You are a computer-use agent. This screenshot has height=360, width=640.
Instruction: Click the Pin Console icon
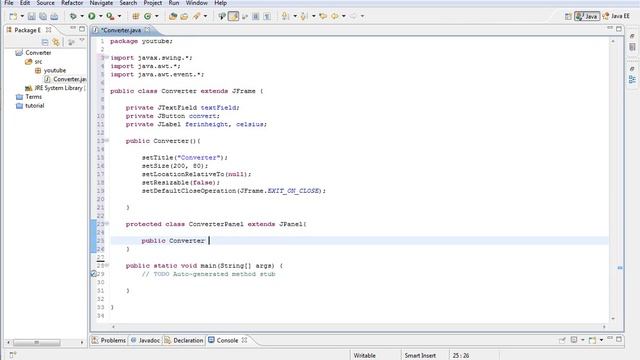[x=562, y=340]
